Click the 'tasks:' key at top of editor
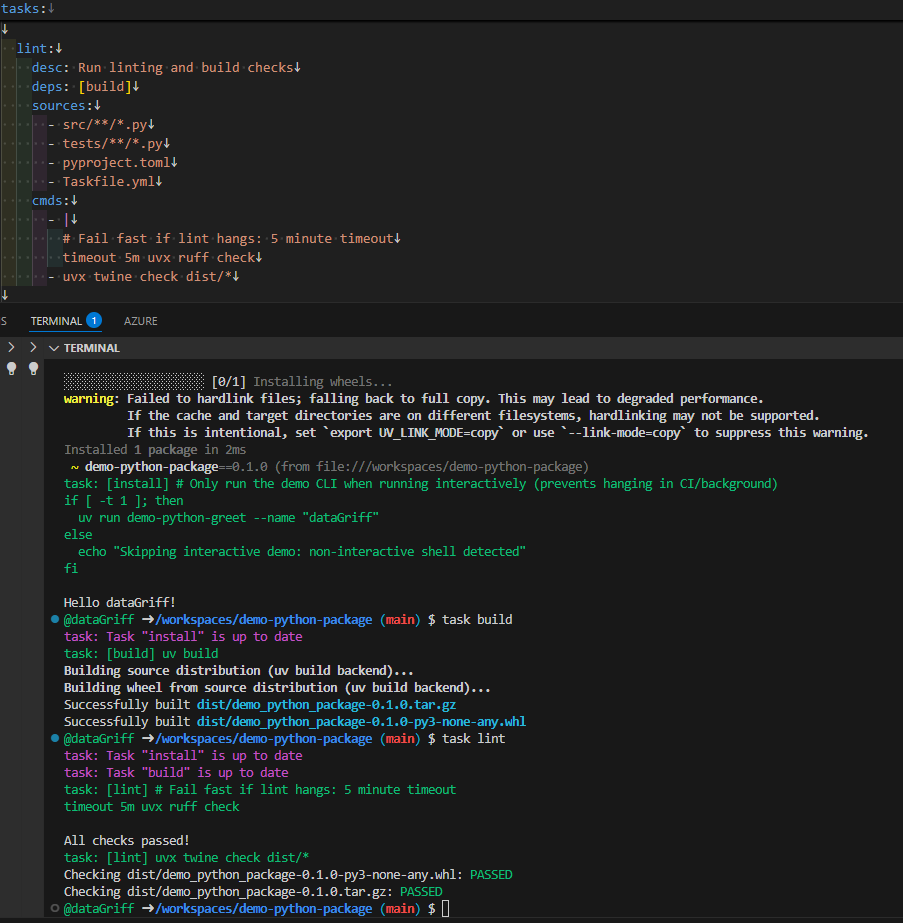Screen dimensions: 903x923 [x=24, y=8]
